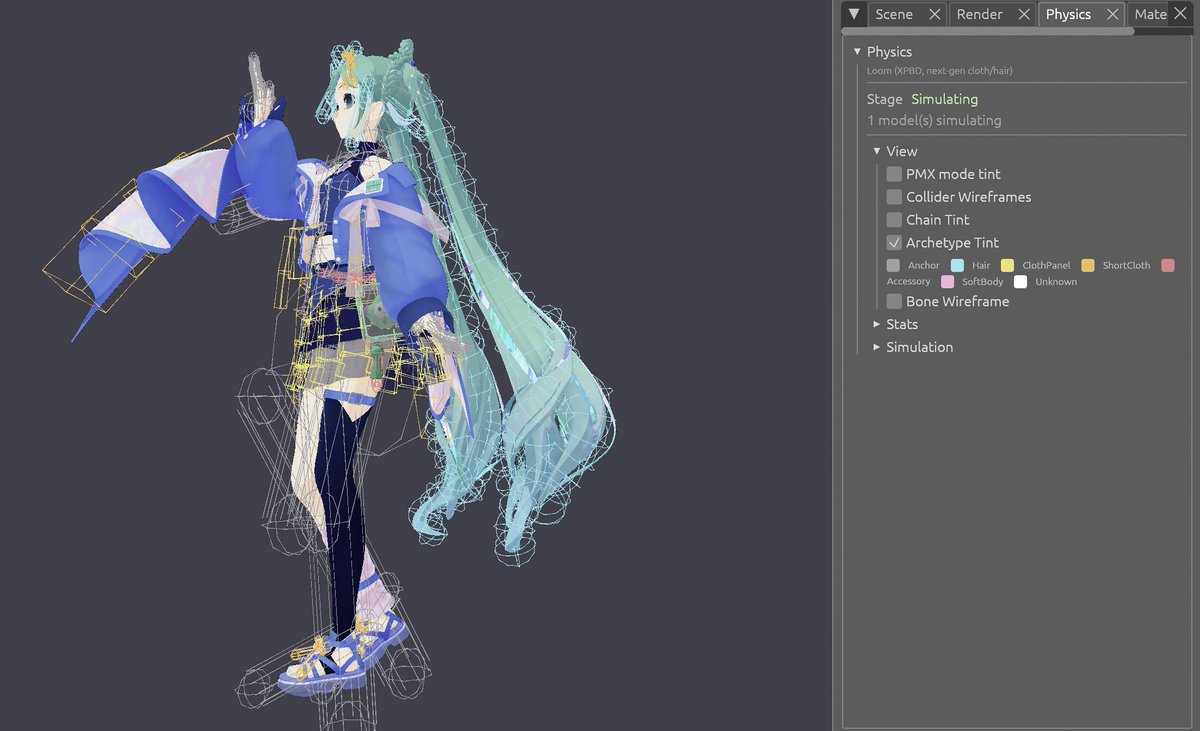Click the gray Anchor color swatch

(x=893, y=265)
